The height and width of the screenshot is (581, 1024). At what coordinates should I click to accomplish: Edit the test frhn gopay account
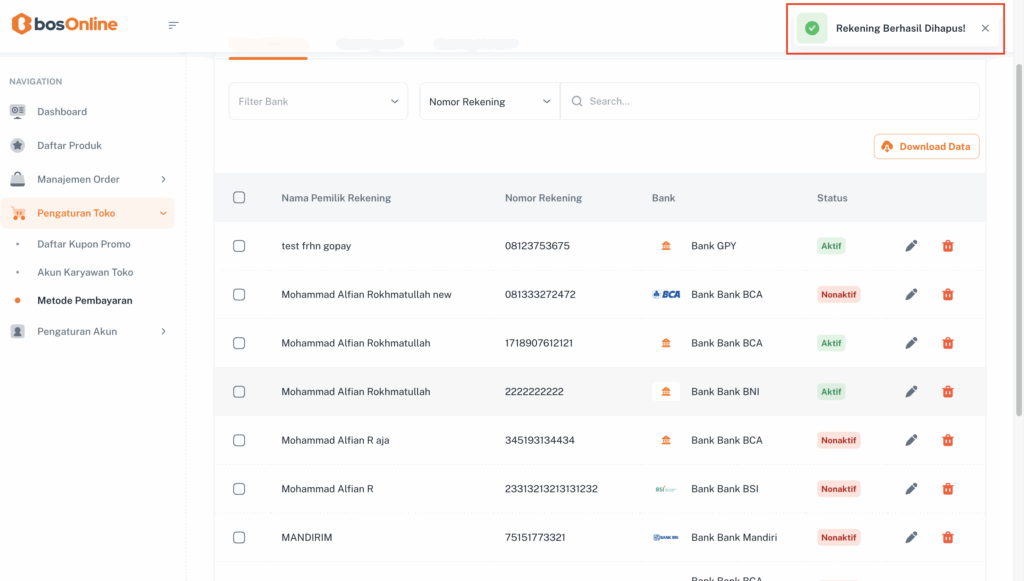(911, 246)
